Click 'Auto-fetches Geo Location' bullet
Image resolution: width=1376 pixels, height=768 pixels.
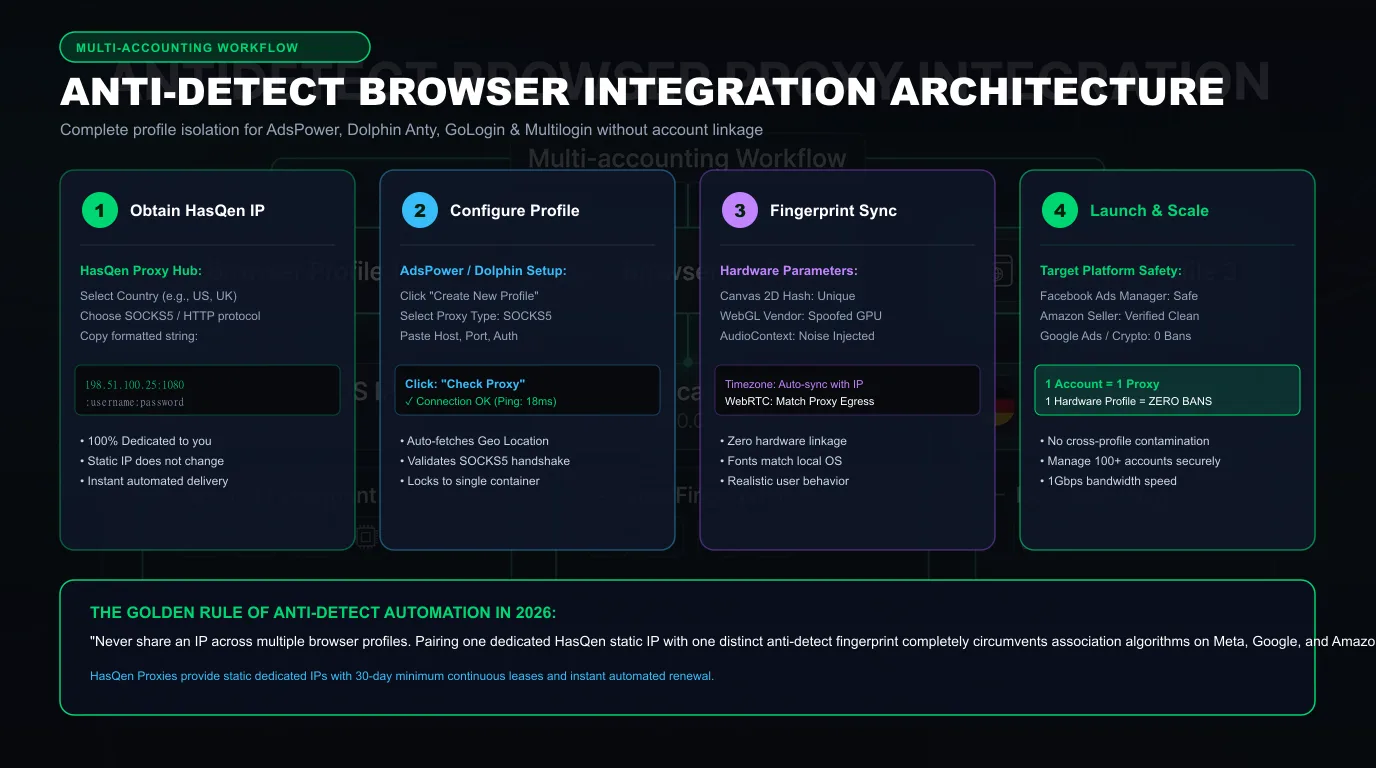coord(474,441)
